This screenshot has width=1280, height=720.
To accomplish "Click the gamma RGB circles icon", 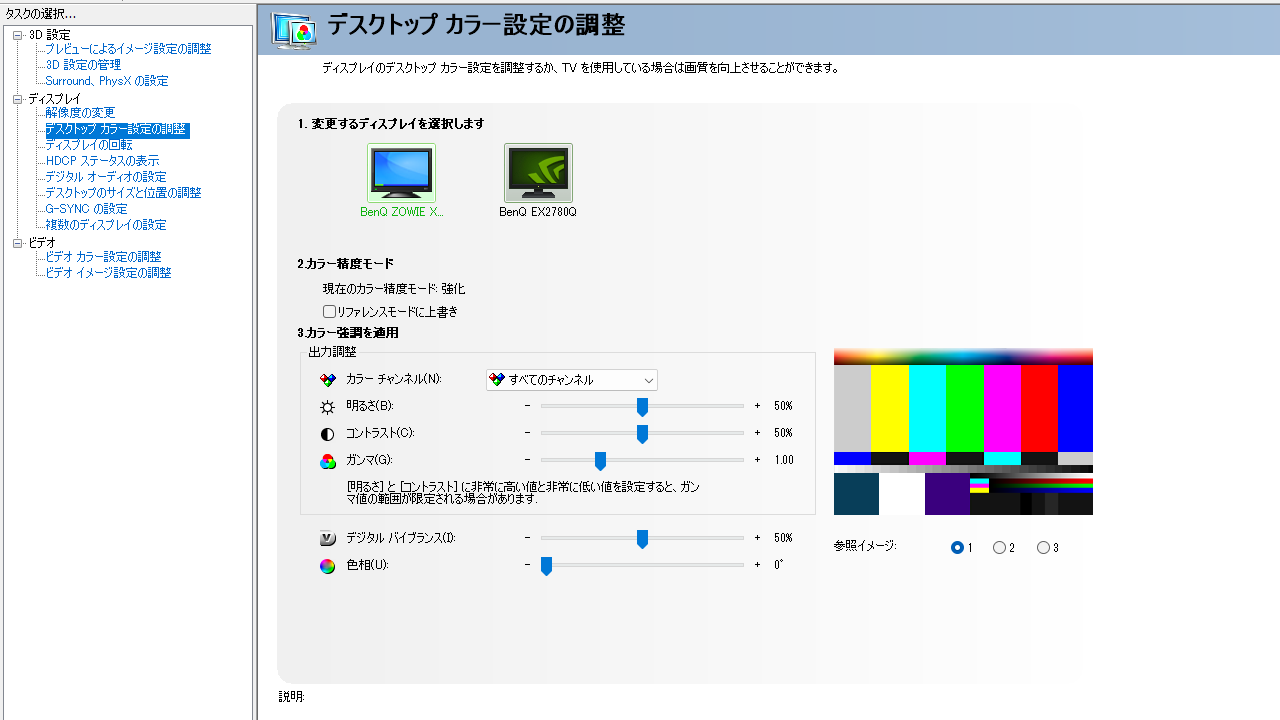I will (x=327, y=461).
